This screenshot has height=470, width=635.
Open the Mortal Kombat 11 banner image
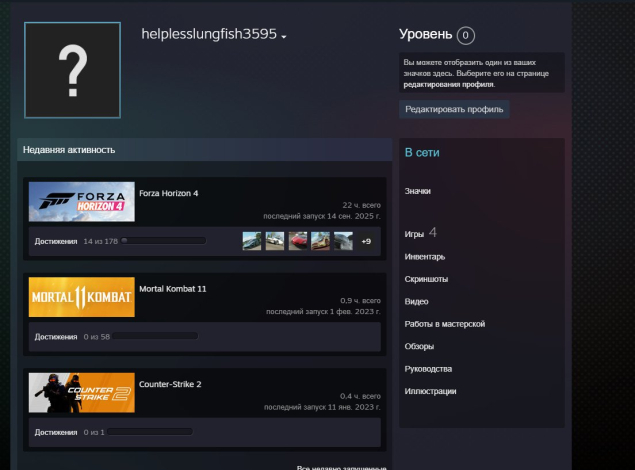(x=81, y=297)
